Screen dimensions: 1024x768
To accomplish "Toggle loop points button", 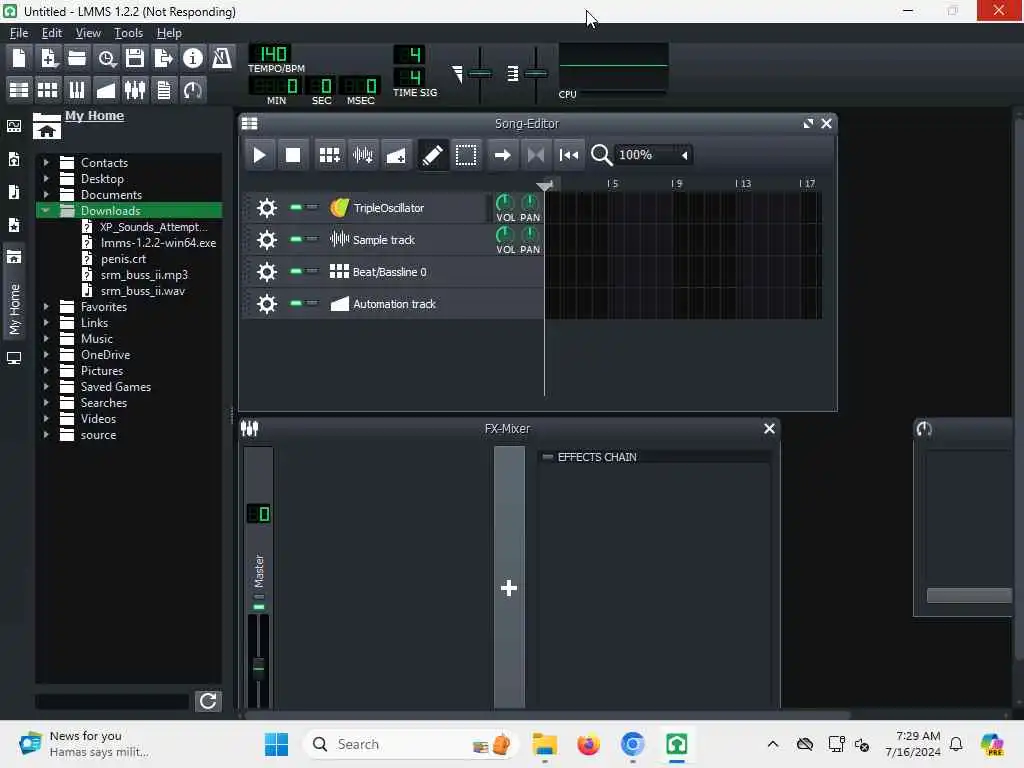I will click(536, 155).
